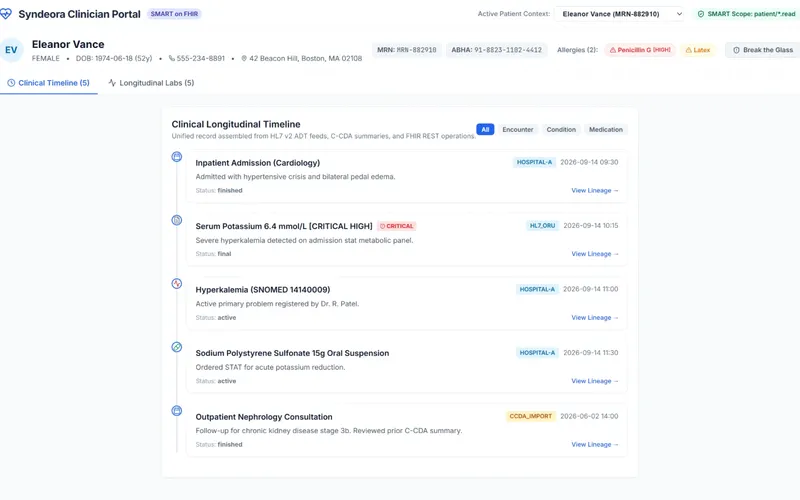
Task: Click the Syndeora heart logo icon
Action: (5, 14)
